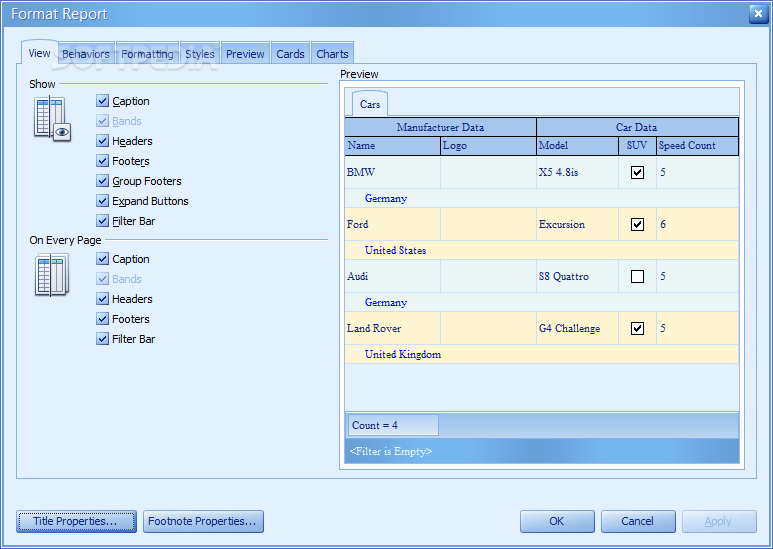Switch to the Behaviors tab
This screenshot has width=773, height=549.
click(86, 54)
